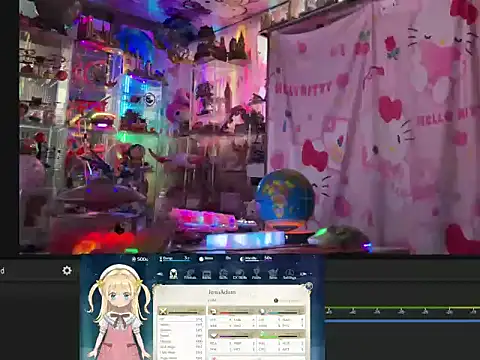Click the coin counter 500s icon

(134, 259)
